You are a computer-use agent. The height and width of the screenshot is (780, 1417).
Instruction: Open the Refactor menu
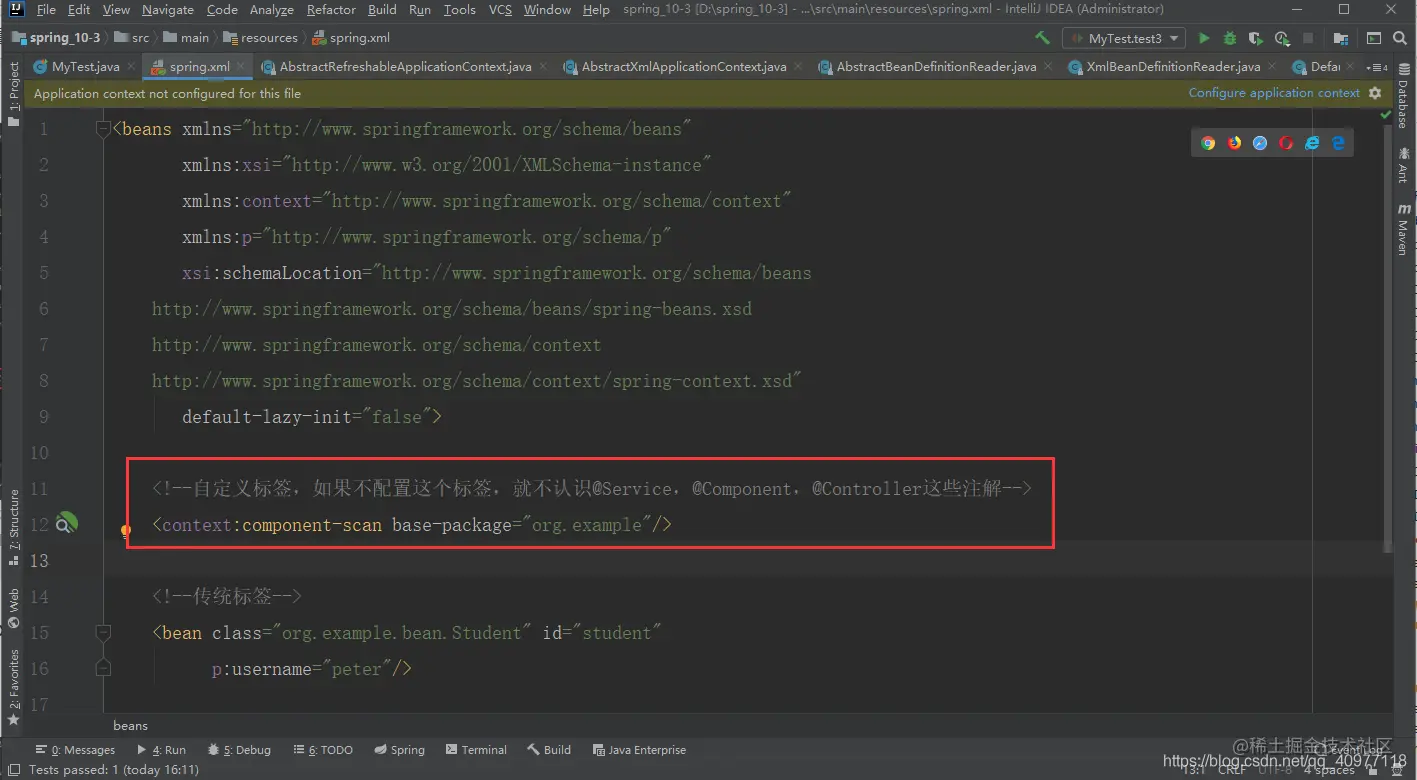click(331, 9)
